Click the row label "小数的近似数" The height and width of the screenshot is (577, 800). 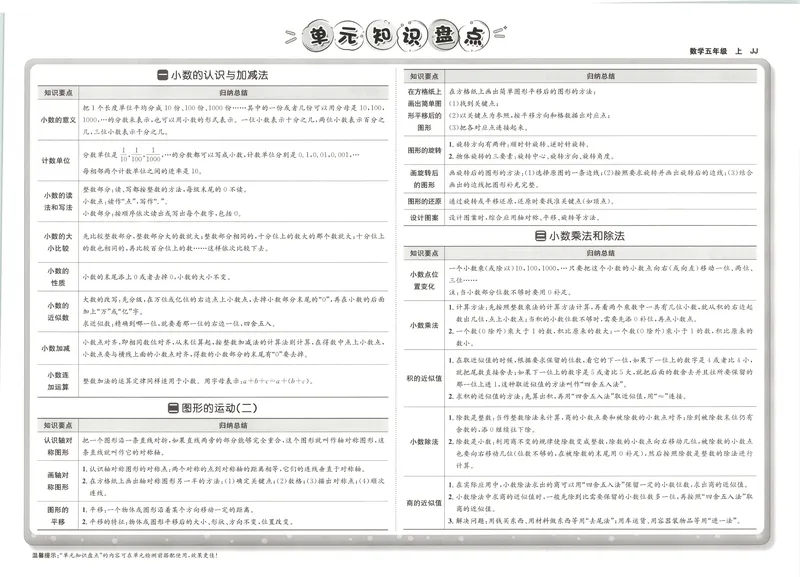(58, 312)
